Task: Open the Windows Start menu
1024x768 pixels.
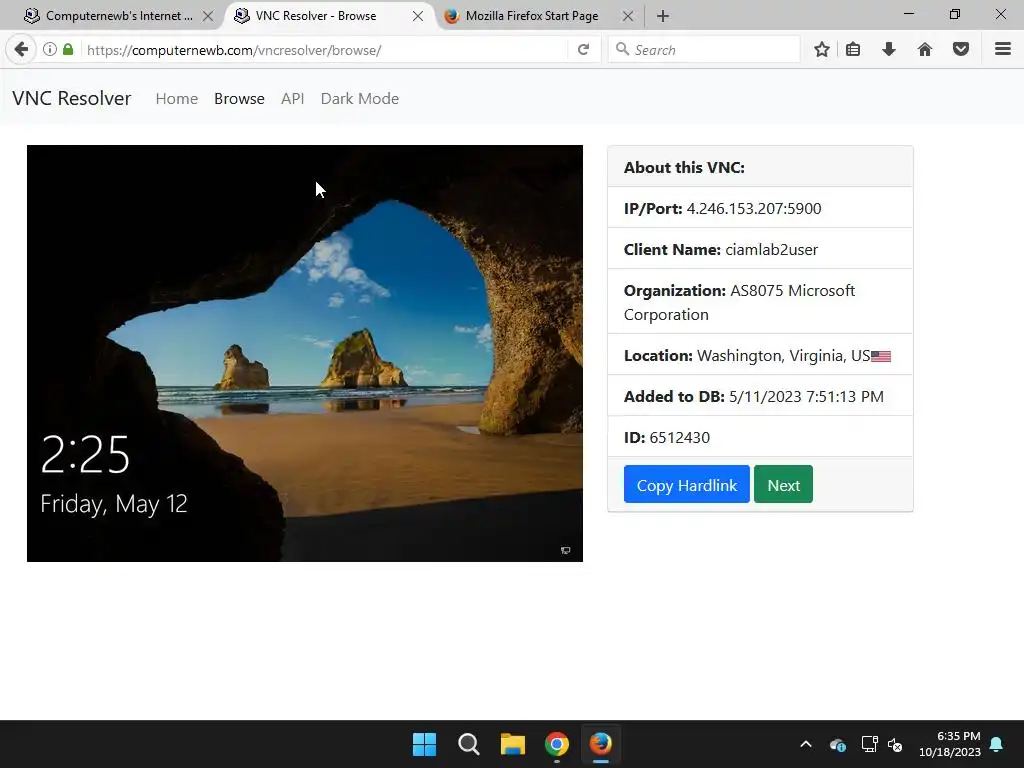Action: click(x=424, y=744)
